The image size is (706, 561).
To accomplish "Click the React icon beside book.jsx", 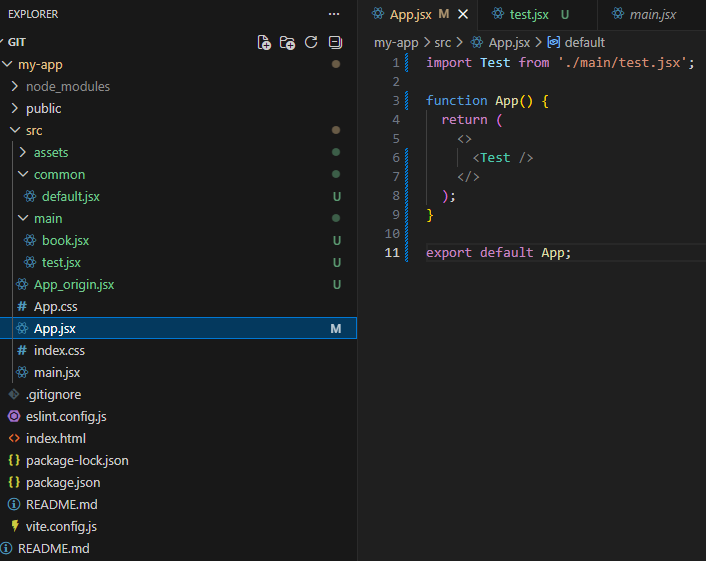I will pos(30,240).
